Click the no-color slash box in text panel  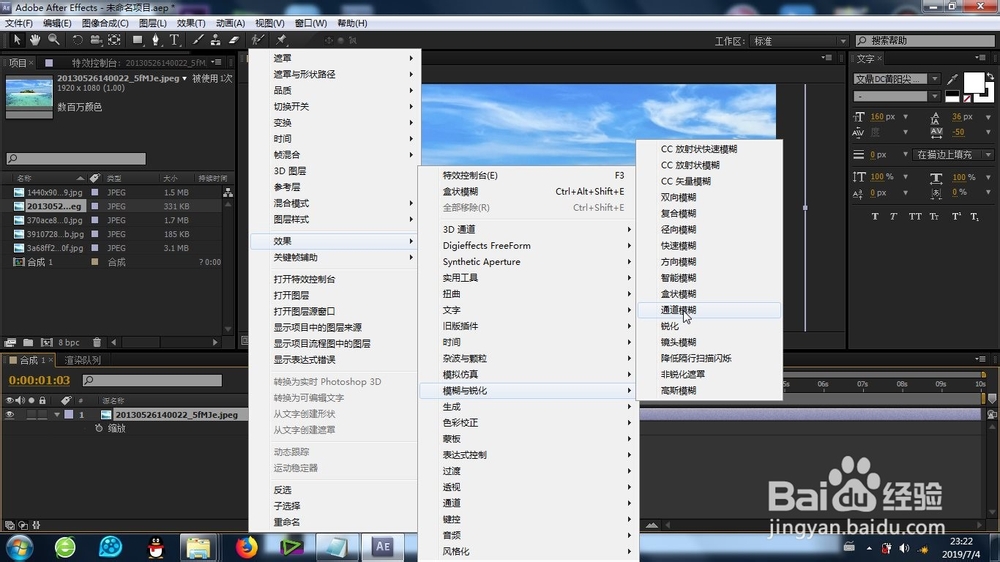(x=967, y=98)
